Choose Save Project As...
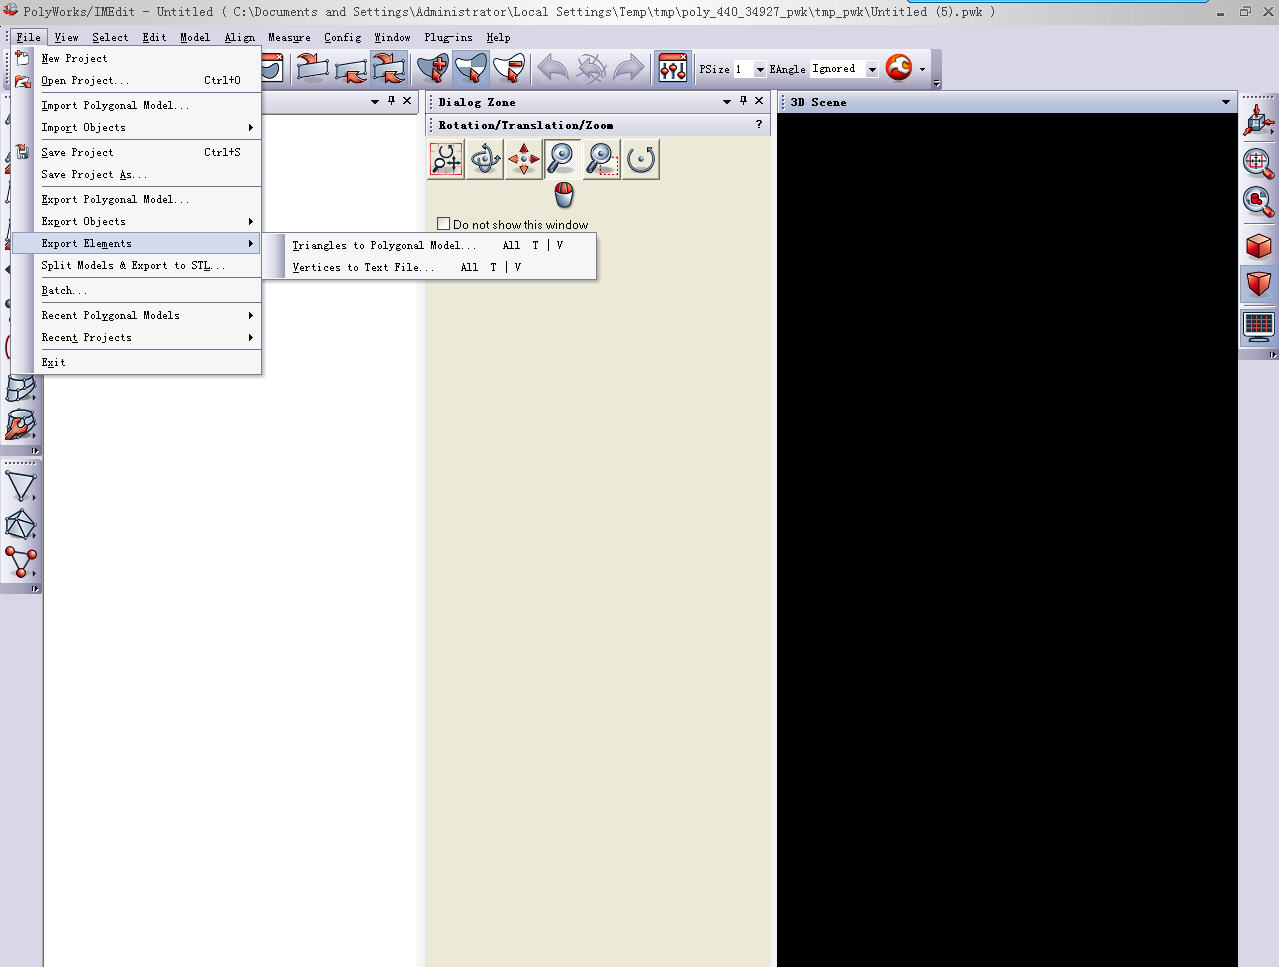Viewport: 1279px width, 967px height. [136, 175]
